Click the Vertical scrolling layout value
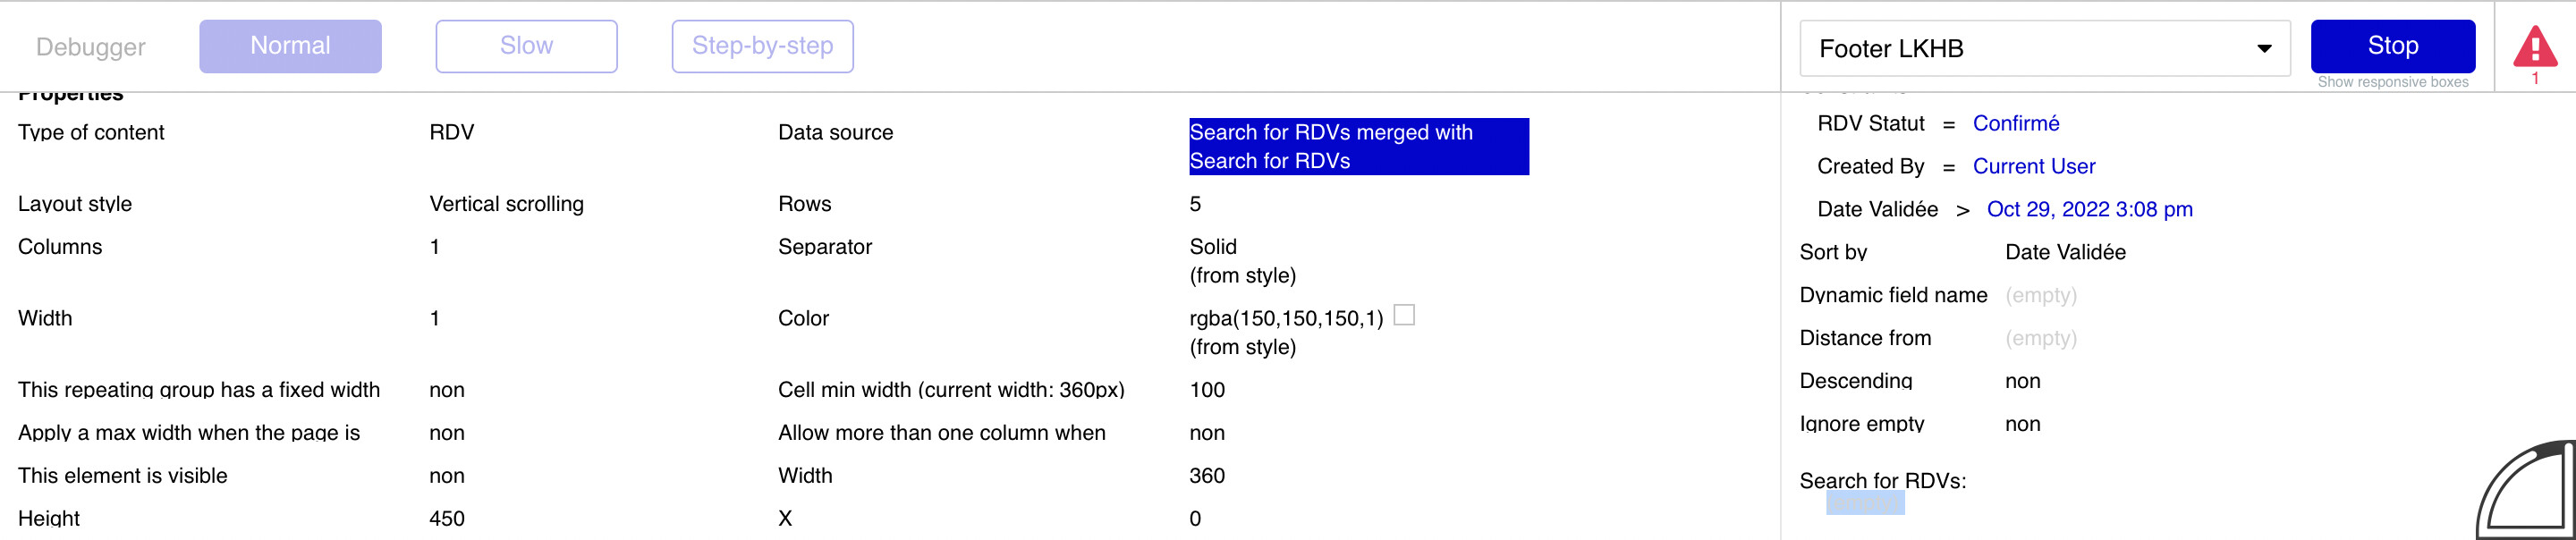Image resolution: width=2576 pixels, height=540 pixels. (506, 204)
